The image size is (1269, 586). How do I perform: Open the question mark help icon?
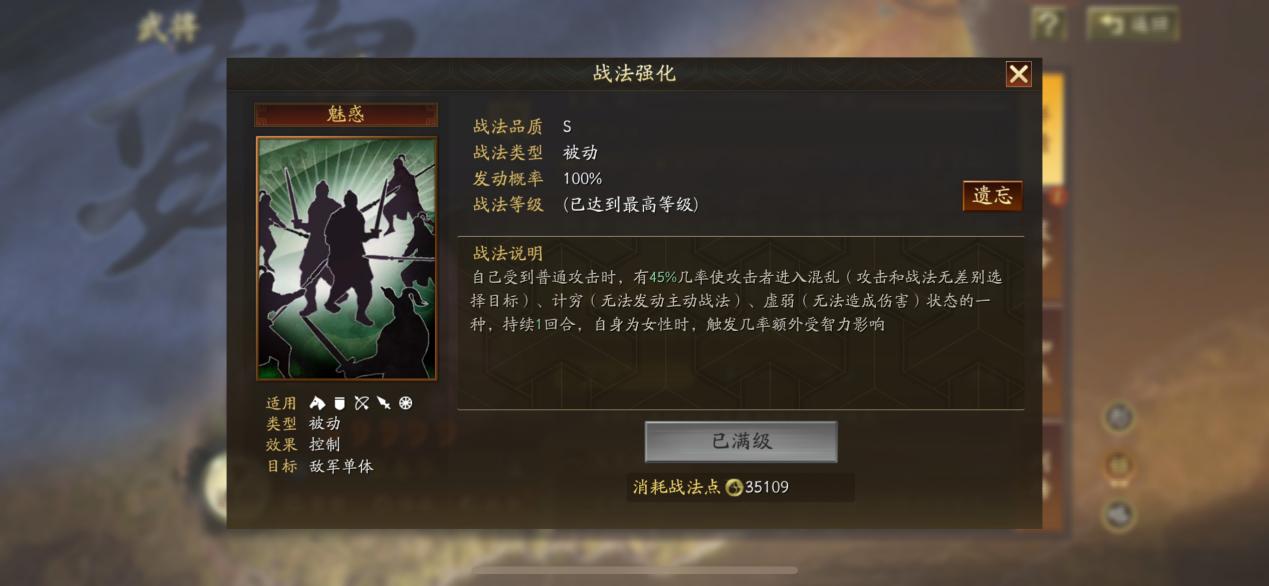[x=1048, y=24]
